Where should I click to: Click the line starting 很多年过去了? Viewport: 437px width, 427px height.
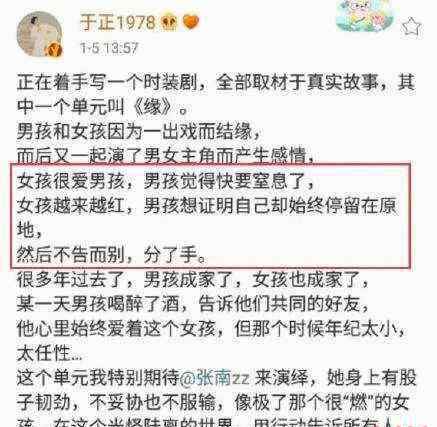tap(193, 280)
